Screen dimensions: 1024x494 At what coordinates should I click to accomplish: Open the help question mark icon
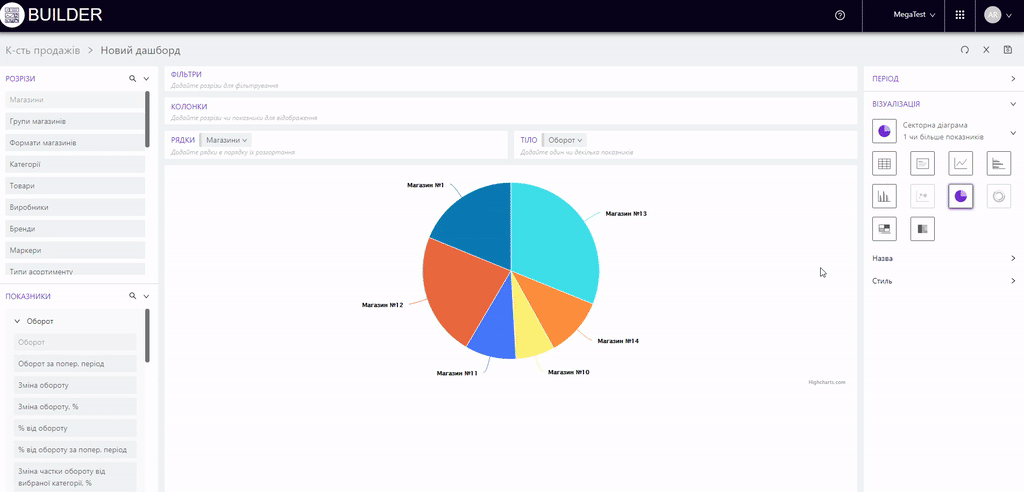(x=839, y=15)
